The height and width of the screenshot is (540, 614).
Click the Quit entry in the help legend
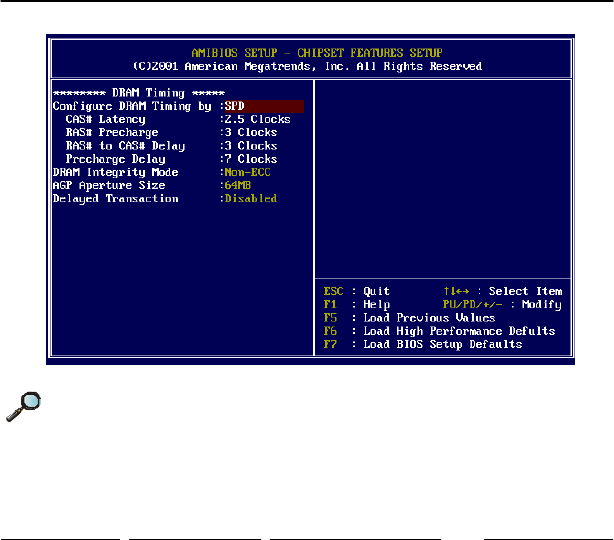click(376, 291)
